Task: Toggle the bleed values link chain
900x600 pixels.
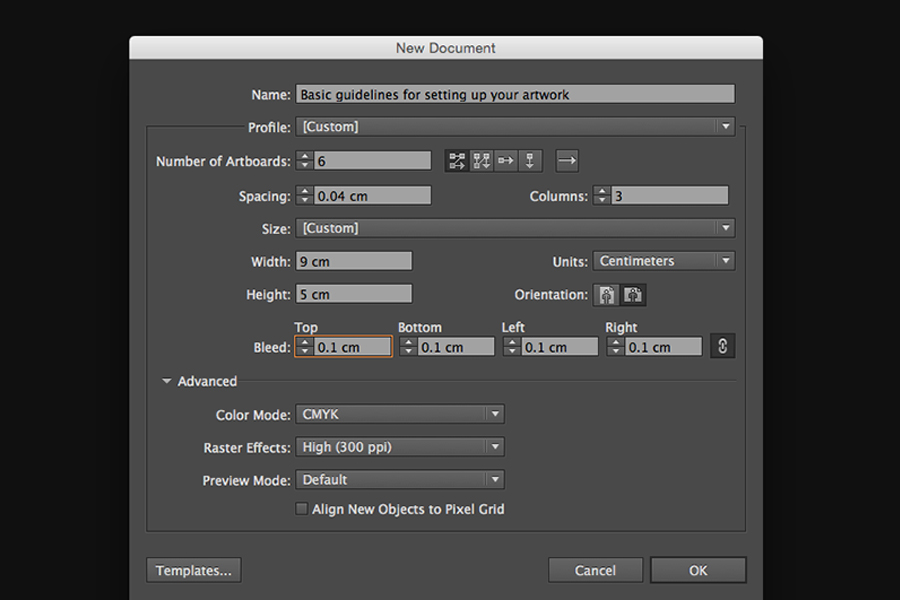Action: click(722, 346)
